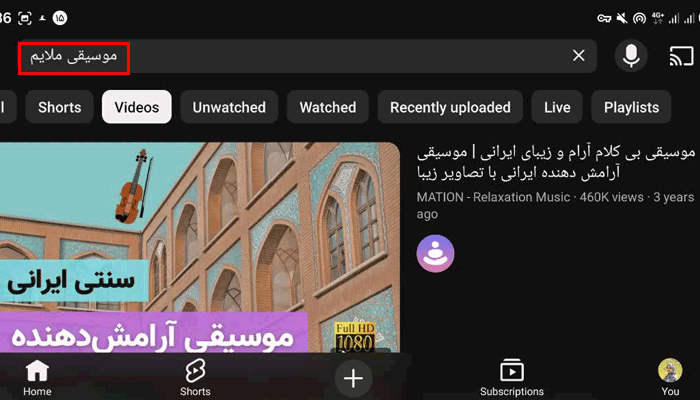Select the Videos filter chip
Image resolution: width=700 pixels, height=400 pixels.
coord(137,107)
